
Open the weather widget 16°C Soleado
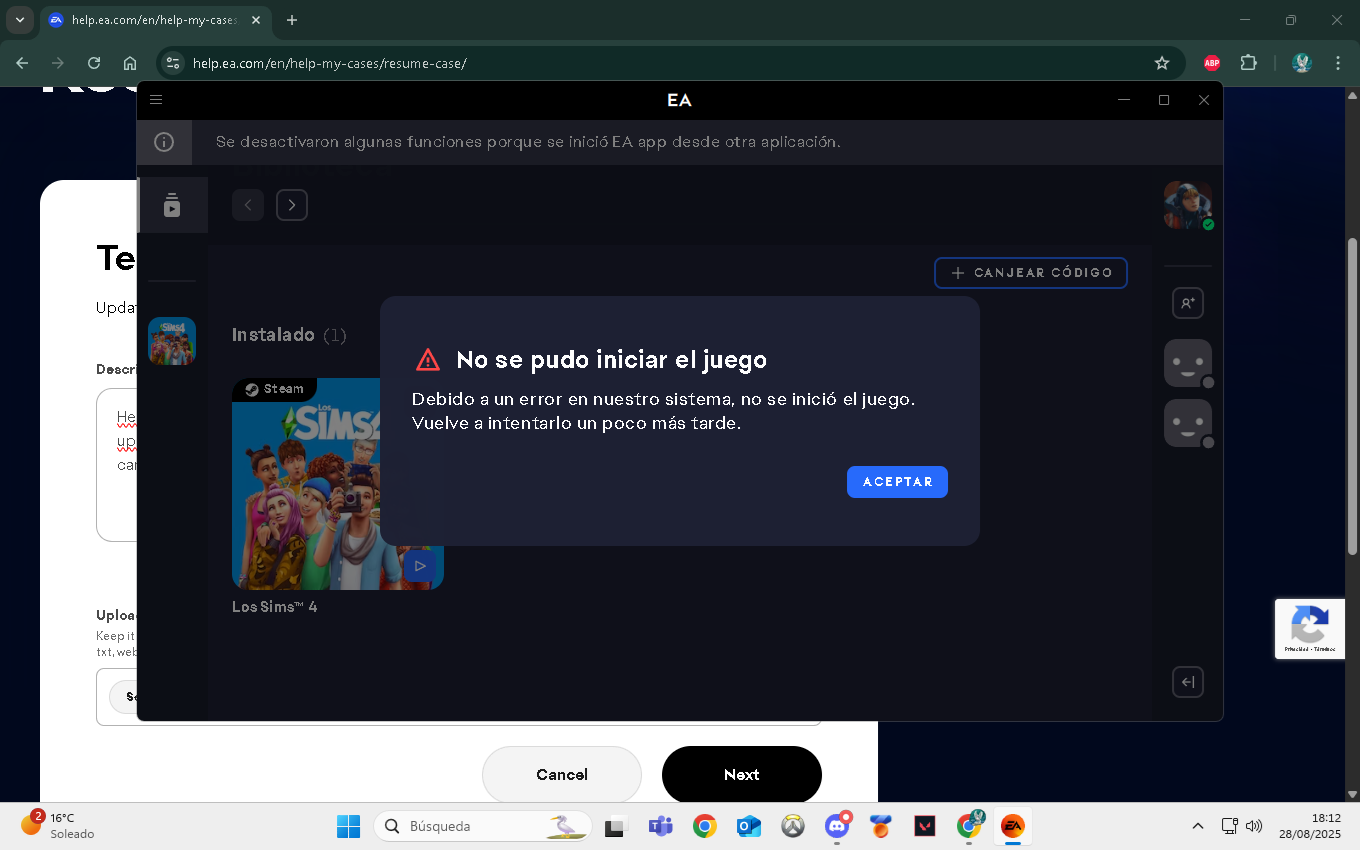[x=60, y=826]
